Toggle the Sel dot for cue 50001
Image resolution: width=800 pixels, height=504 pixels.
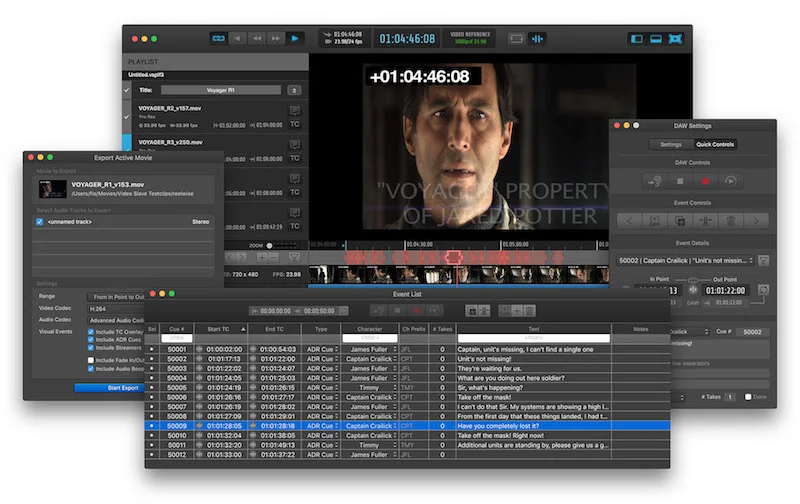tap(152, 349)
